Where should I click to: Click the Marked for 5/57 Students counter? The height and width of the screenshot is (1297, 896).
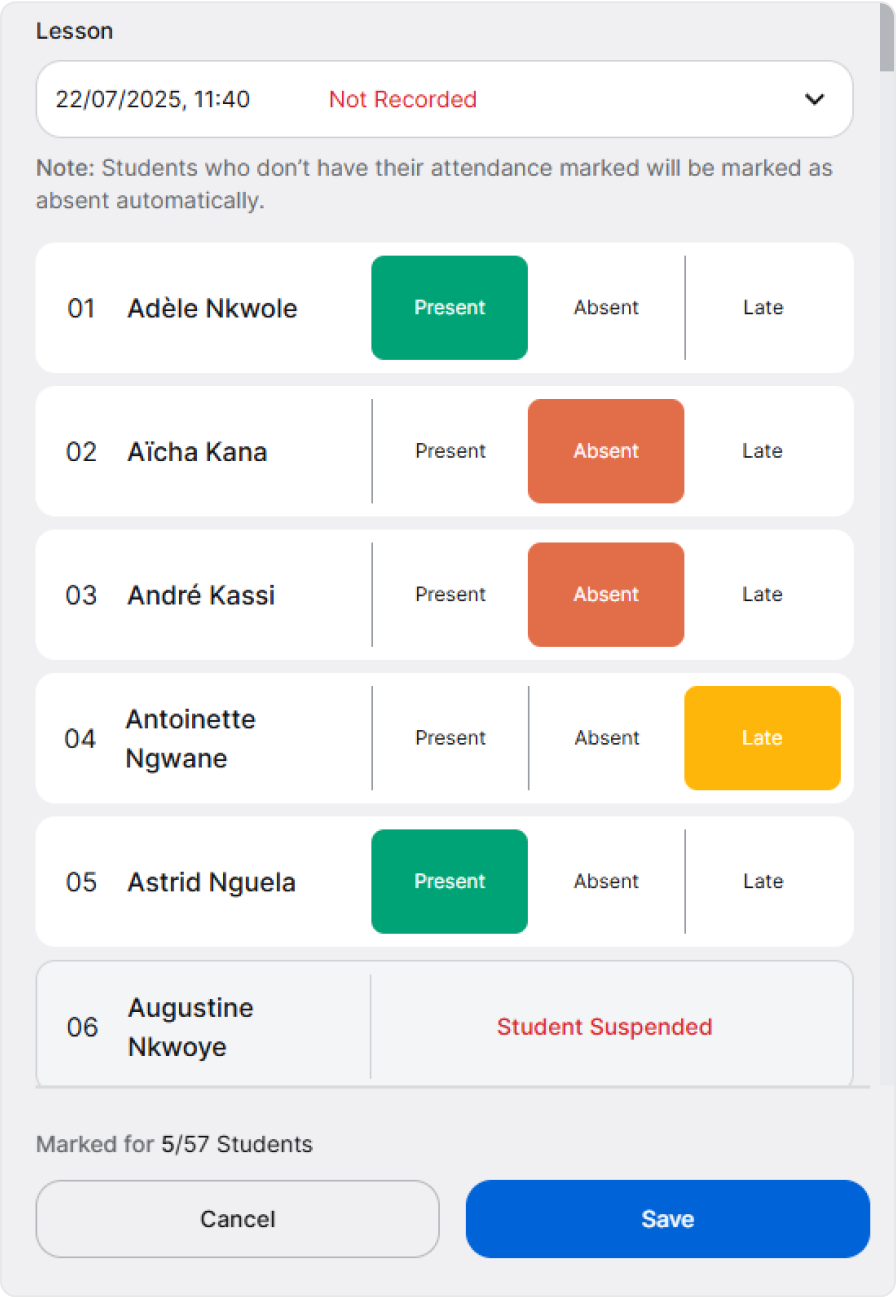(x=173, y=1144)
